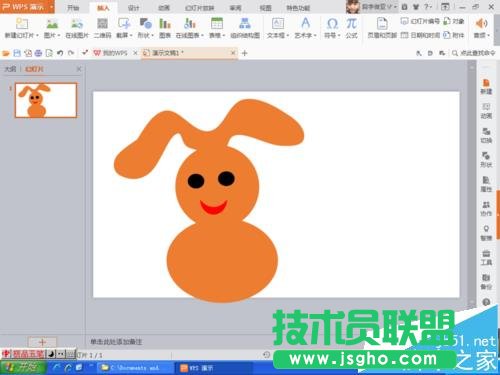Insert a Chart from the ribbon
This screenshot has height=375, width=500.
pyautogui.click(x=165, y=23)
